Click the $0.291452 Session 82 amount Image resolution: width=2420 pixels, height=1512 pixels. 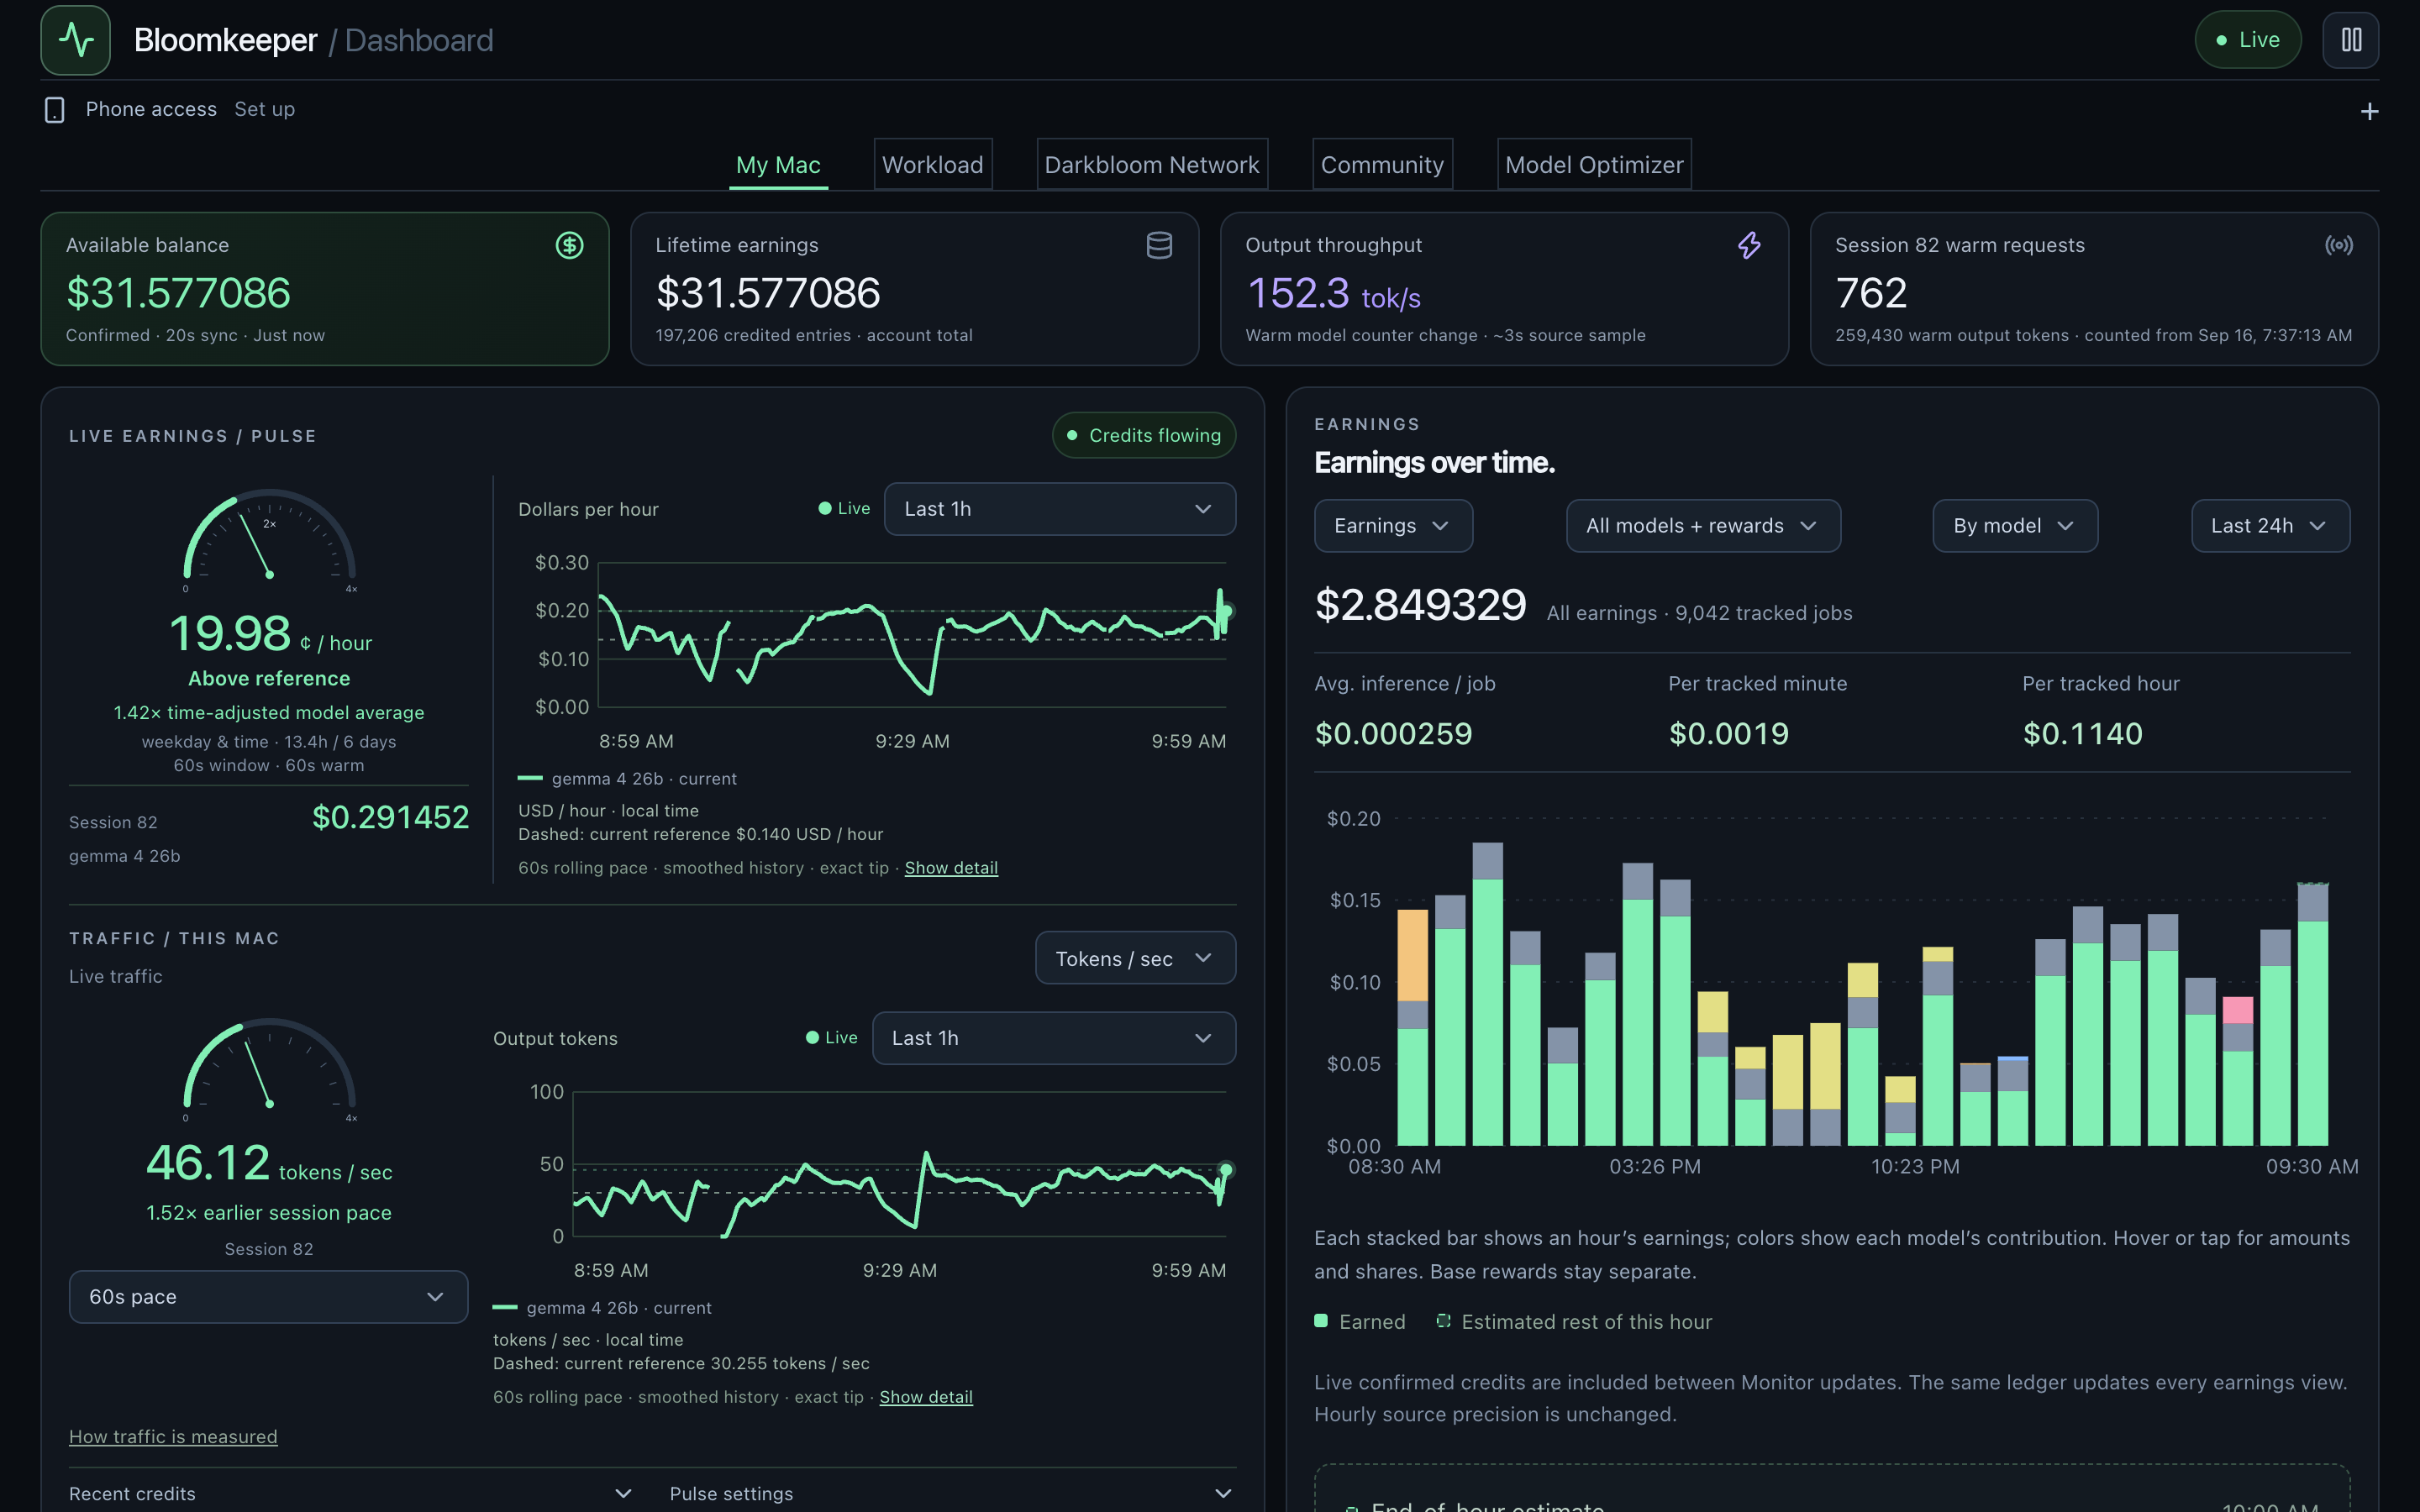point(391,817)
